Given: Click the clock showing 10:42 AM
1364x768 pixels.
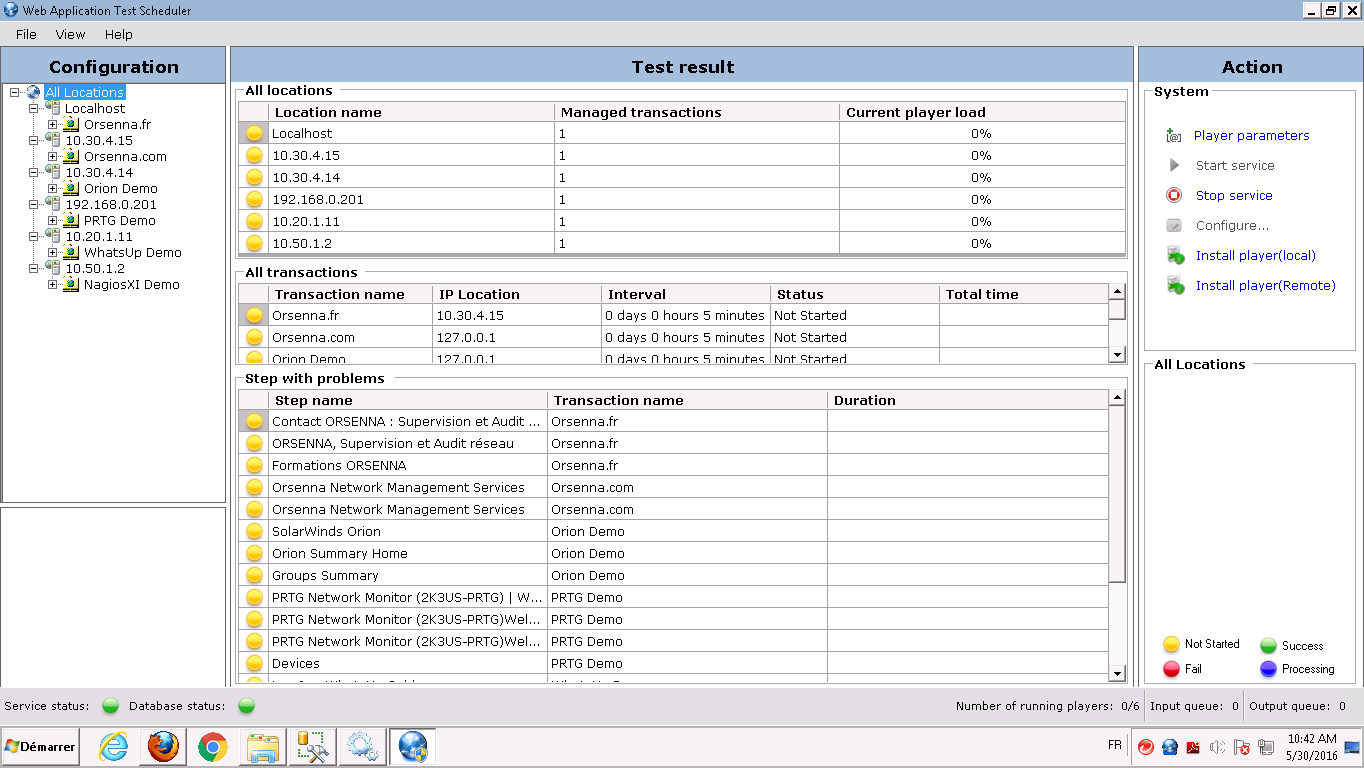Looking at the screenshot, I should tap(1312, 739).
